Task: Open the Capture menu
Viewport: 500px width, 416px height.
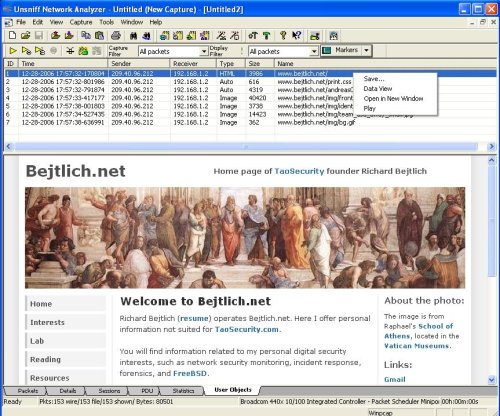Action: (81, 22)
